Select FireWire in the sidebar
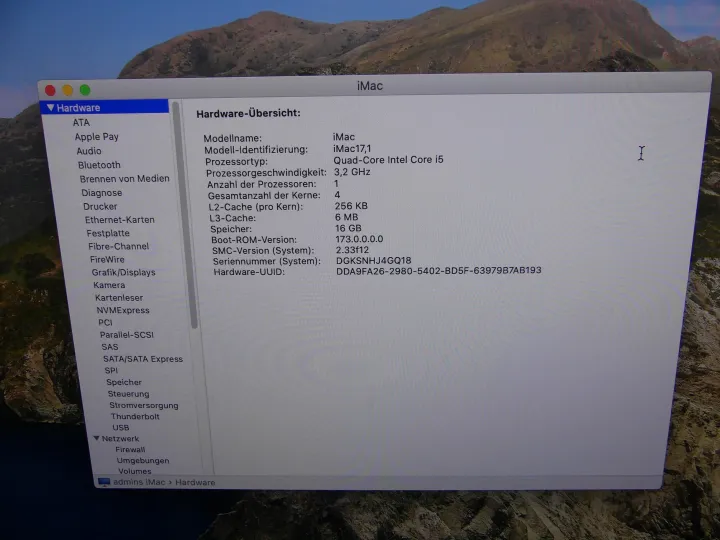Viewport: 720px width, 540px height. pos(107,259)
